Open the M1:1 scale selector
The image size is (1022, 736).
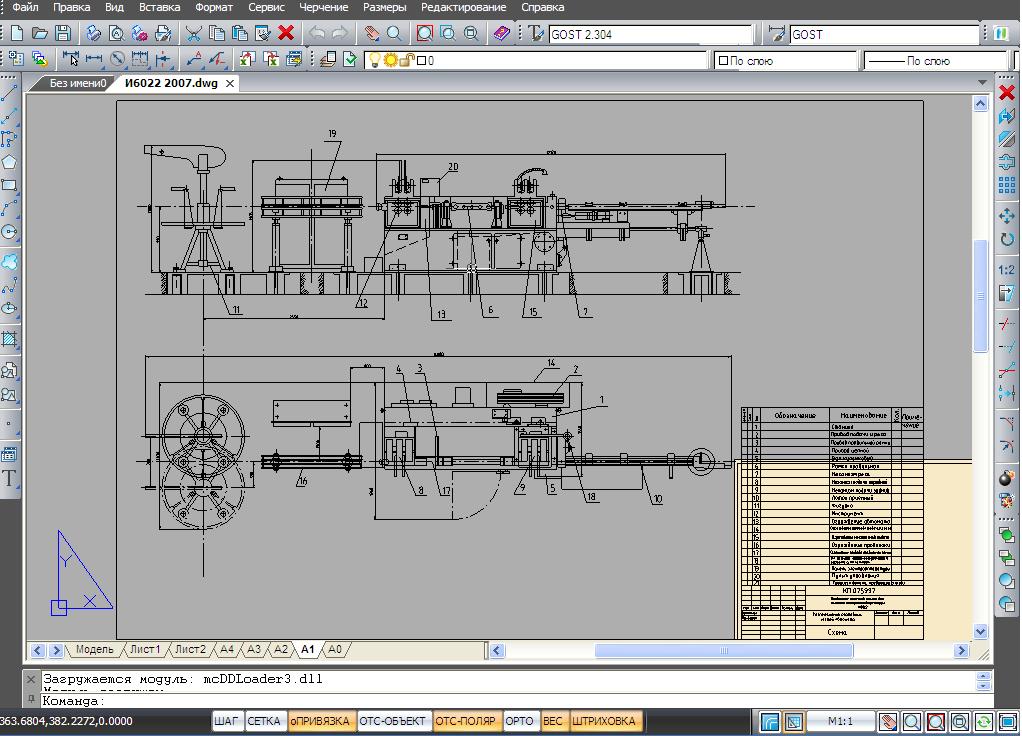pyautogui.click(x=840, y=721)
